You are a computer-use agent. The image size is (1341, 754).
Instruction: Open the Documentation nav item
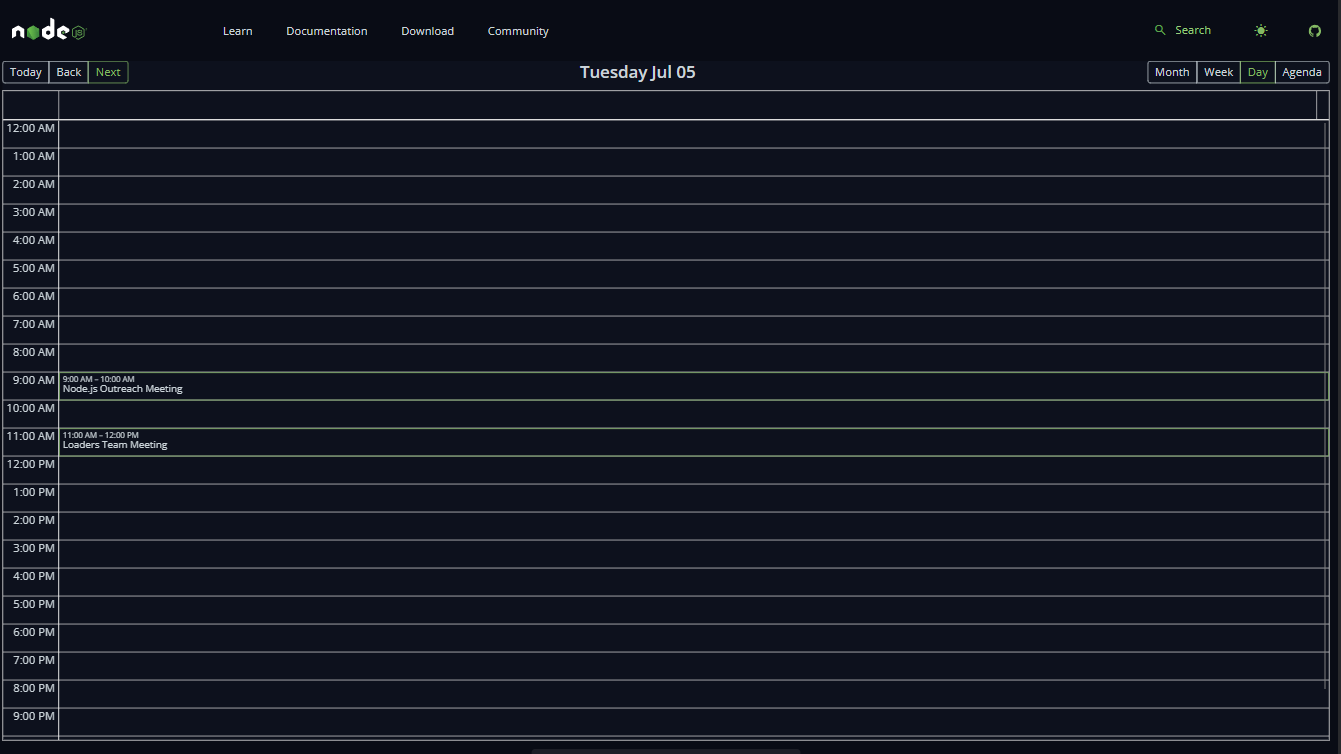tap(327, 31)
